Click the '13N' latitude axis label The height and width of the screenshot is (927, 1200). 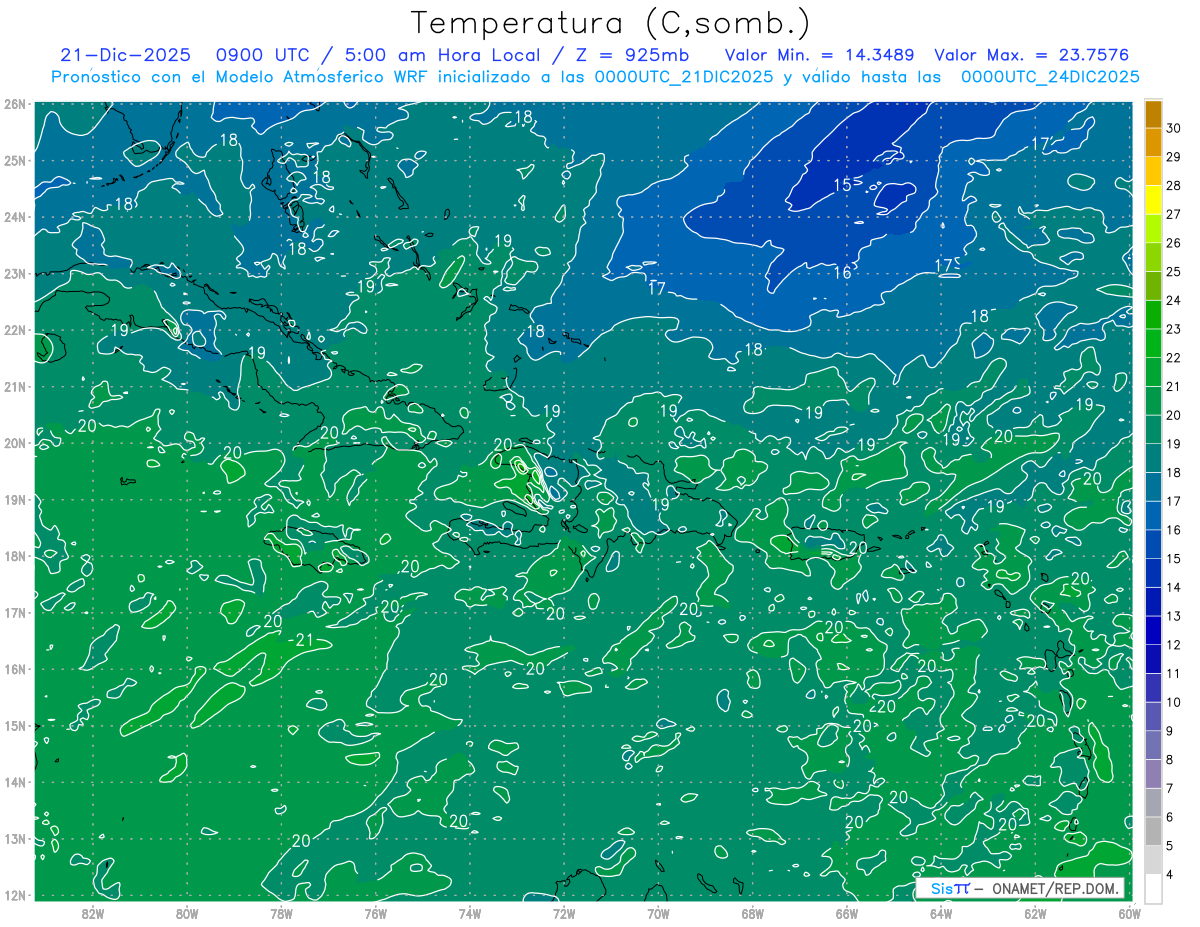coord(15,838)
